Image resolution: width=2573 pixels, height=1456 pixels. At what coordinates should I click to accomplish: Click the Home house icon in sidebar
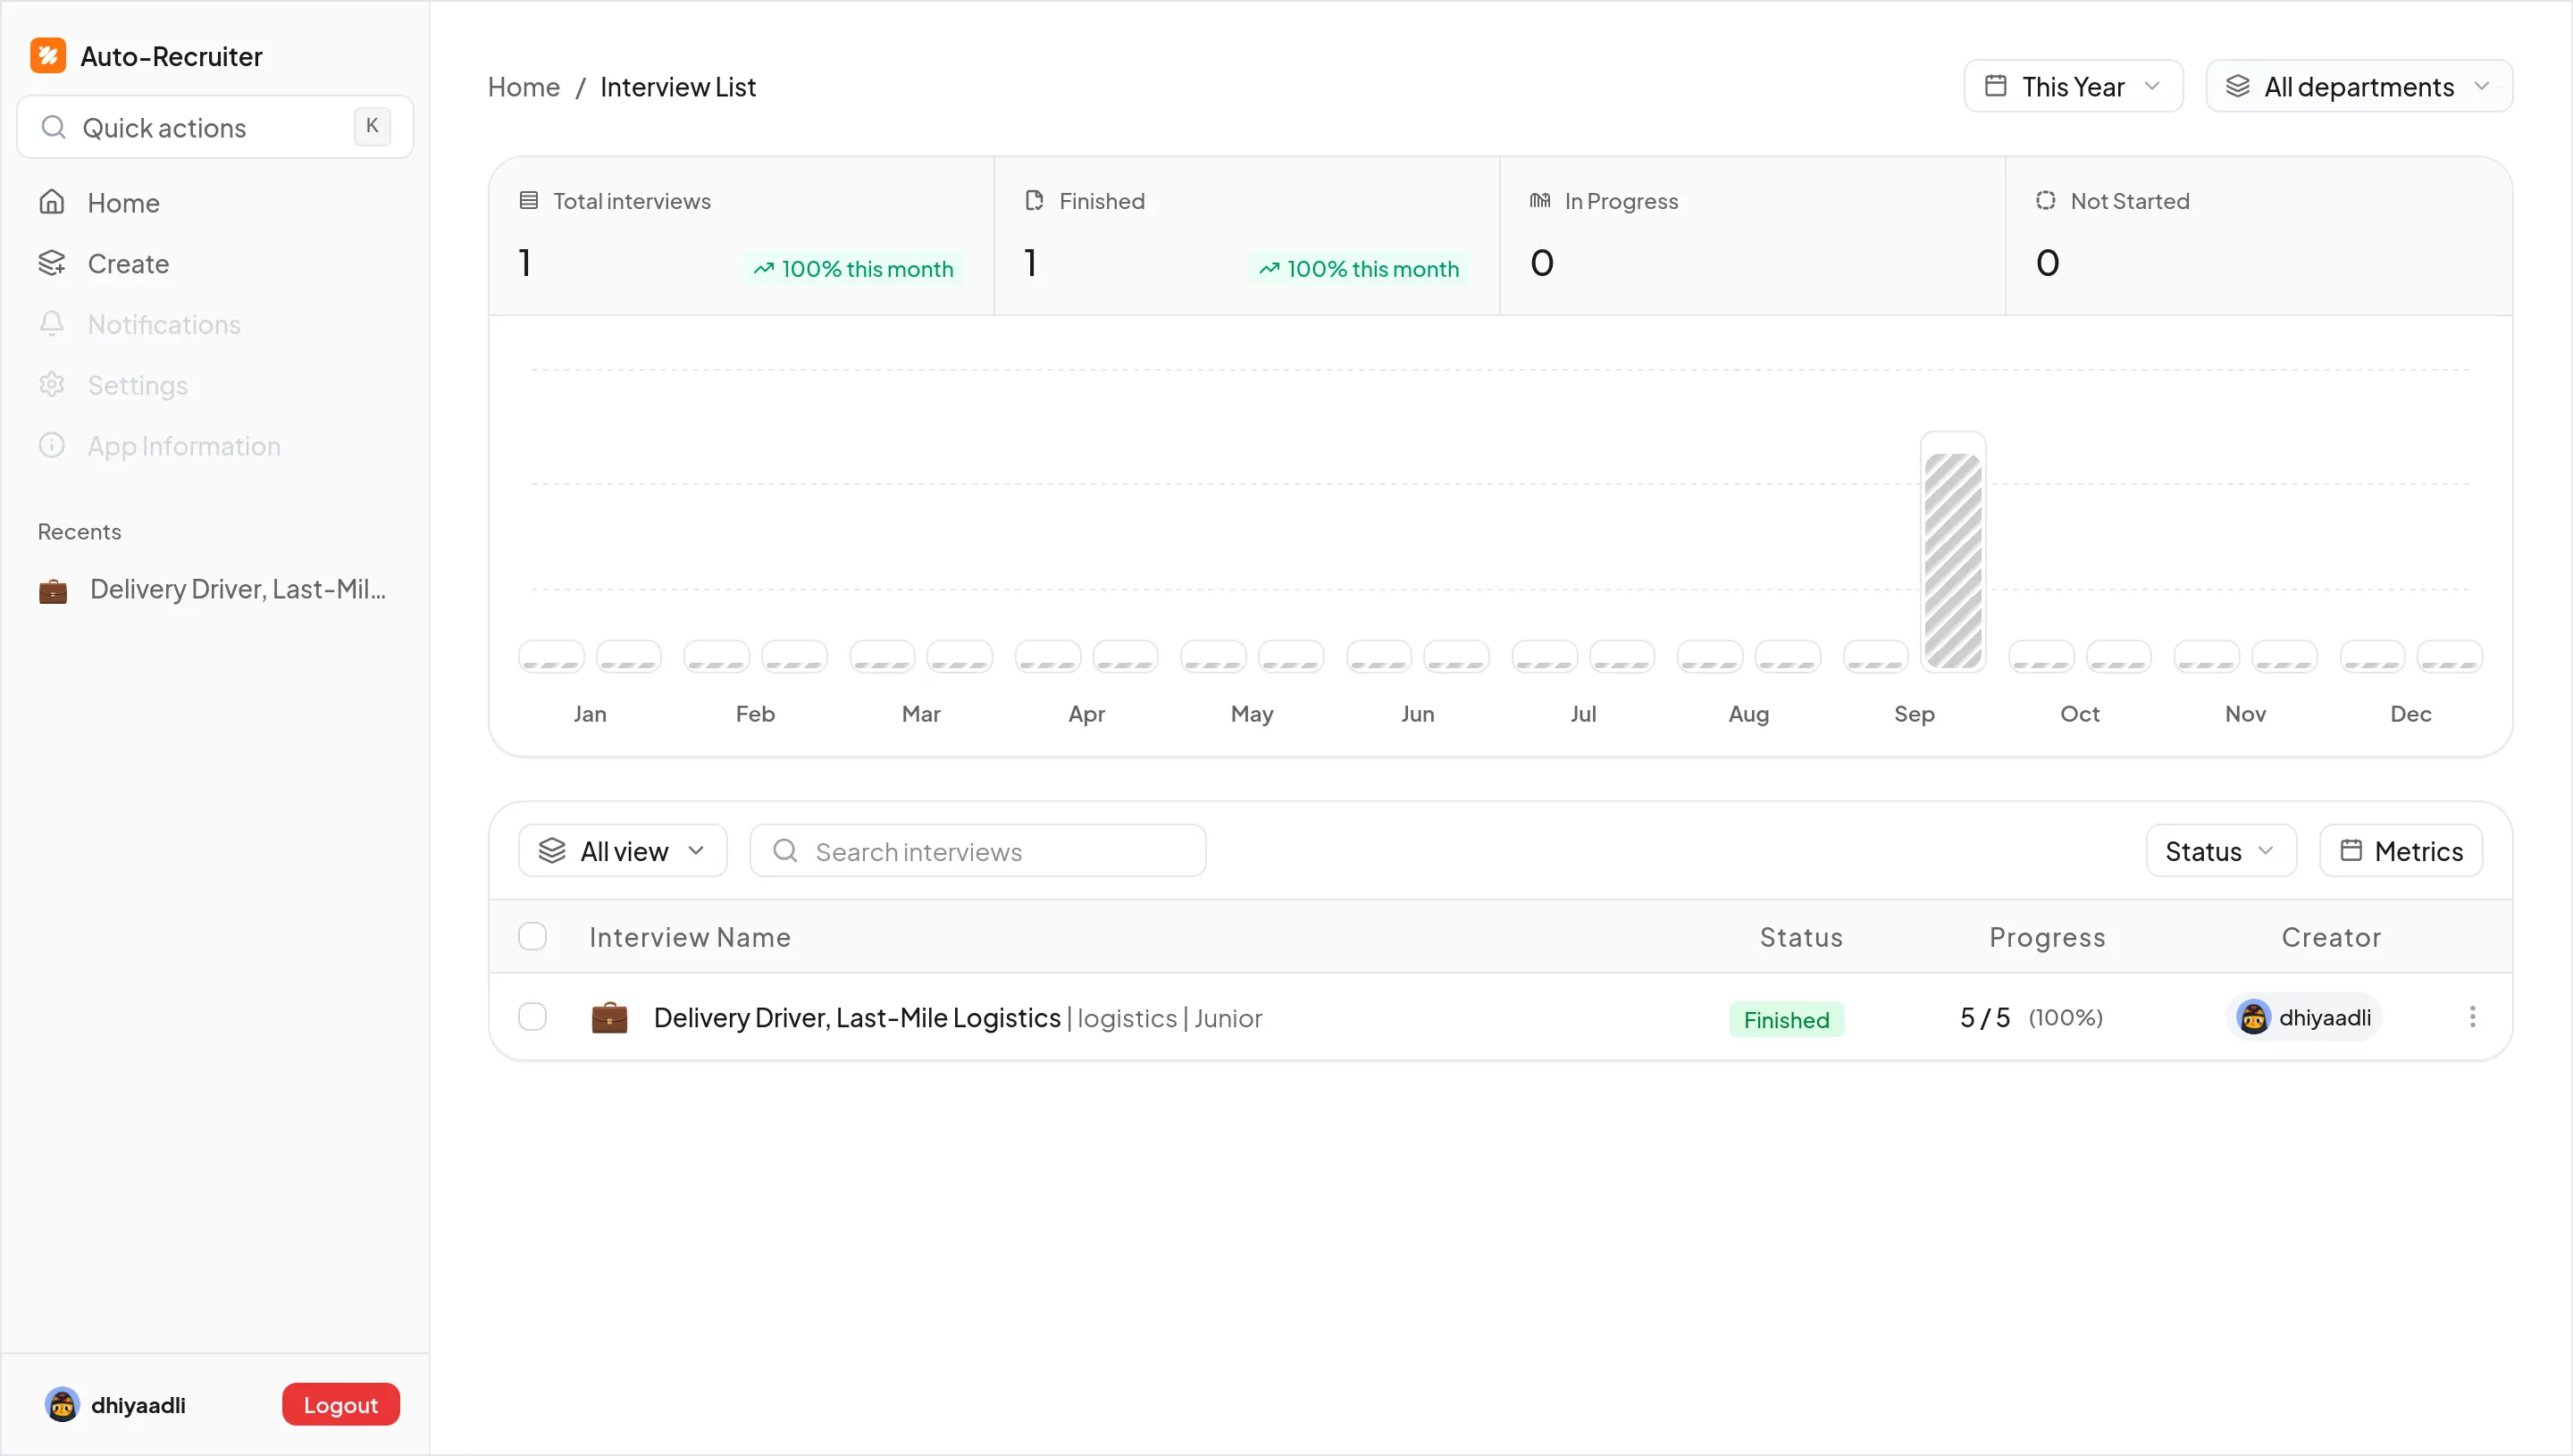[52, 203]
